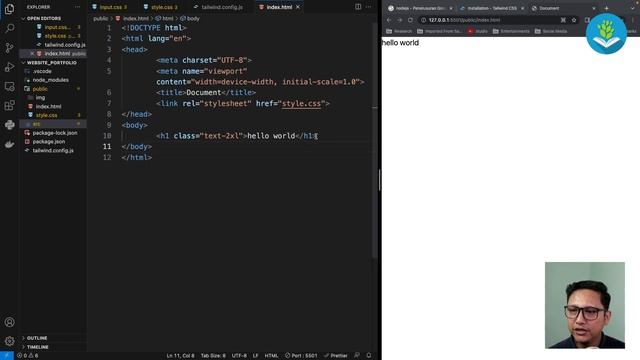Viewport: 640px width, 360px height.
Task: Click the editor vertical scrollbar
Action: pyautogui.click(x=375, y=141)
